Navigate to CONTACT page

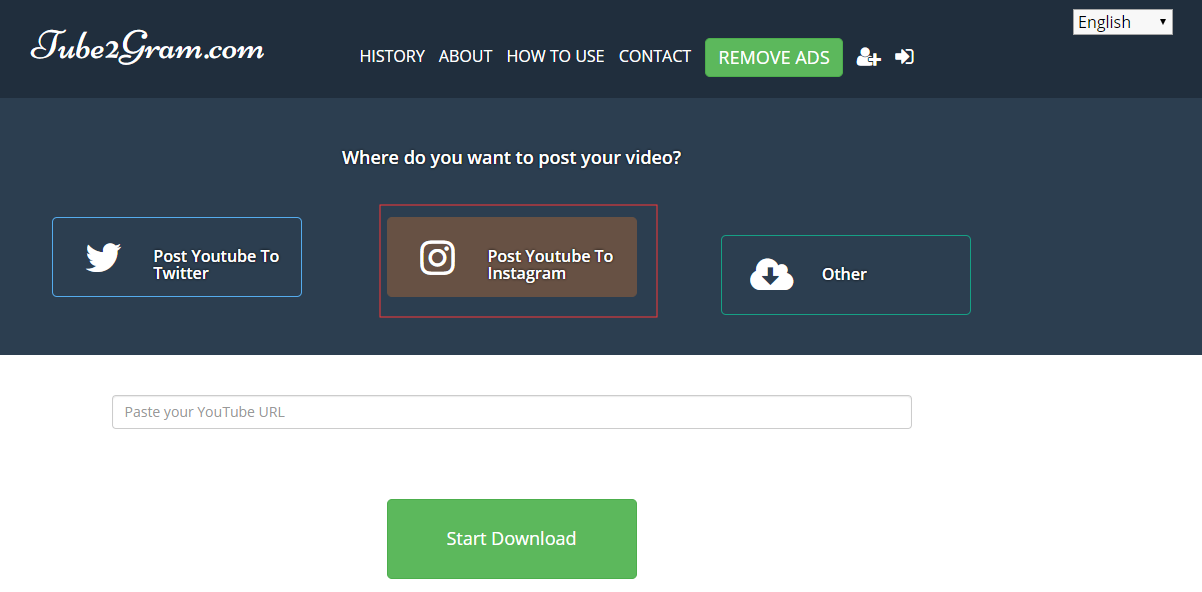click(x=655, y=57)
